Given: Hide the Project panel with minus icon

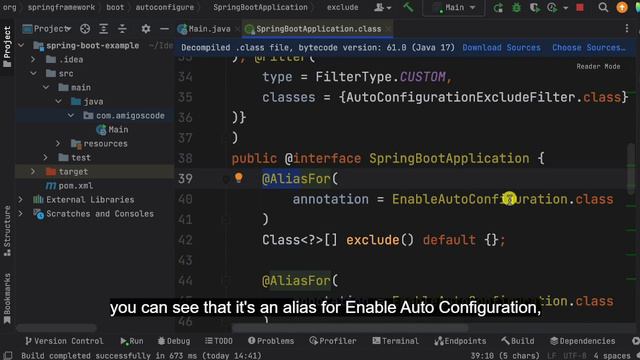Looking at the screenshot, I should point(164,29).
